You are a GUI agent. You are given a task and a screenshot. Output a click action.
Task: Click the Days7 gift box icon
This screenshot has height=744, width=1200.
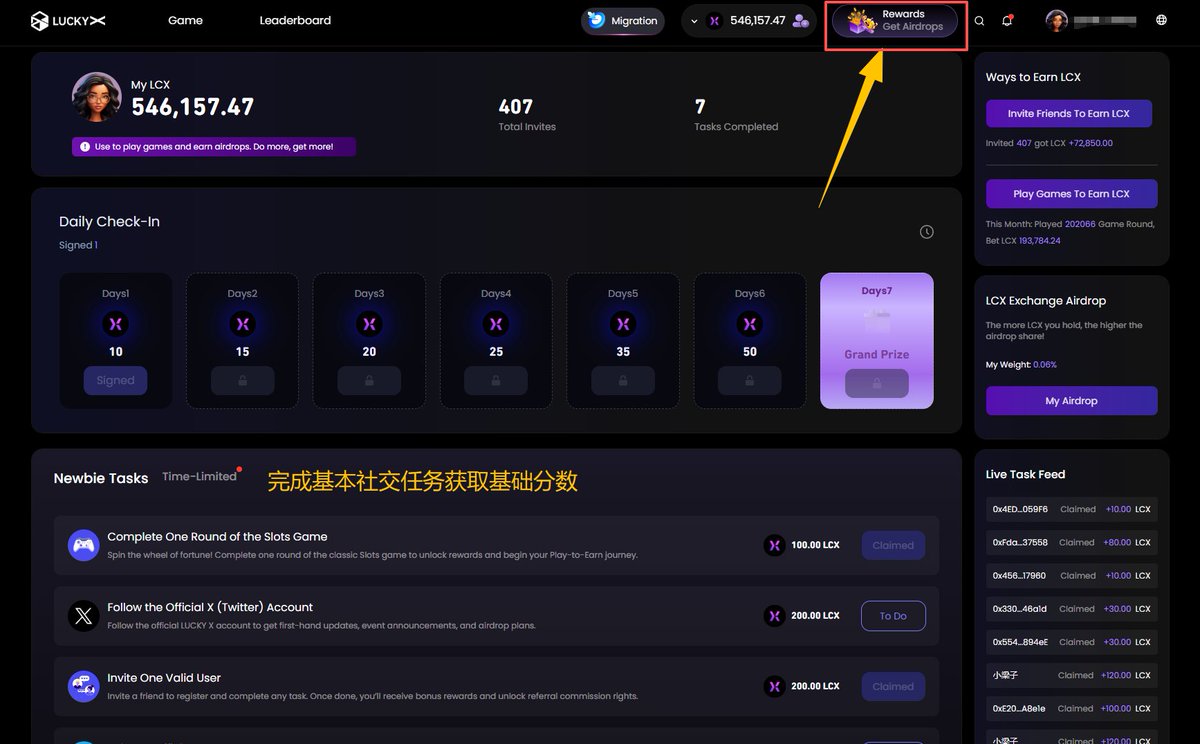877,320
